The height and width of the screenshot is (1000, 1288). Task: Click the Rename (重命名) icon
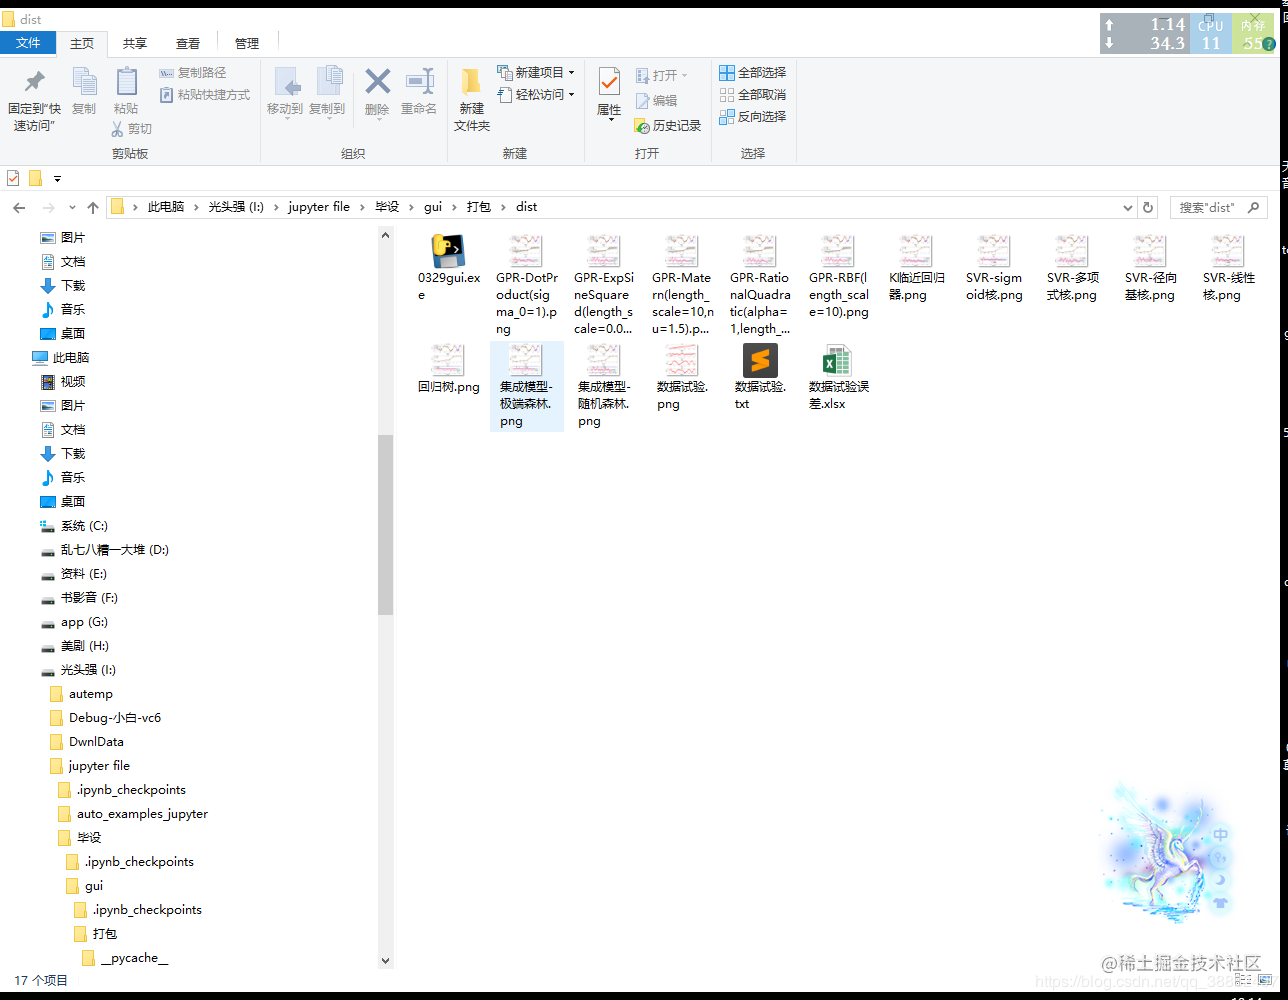419,84
